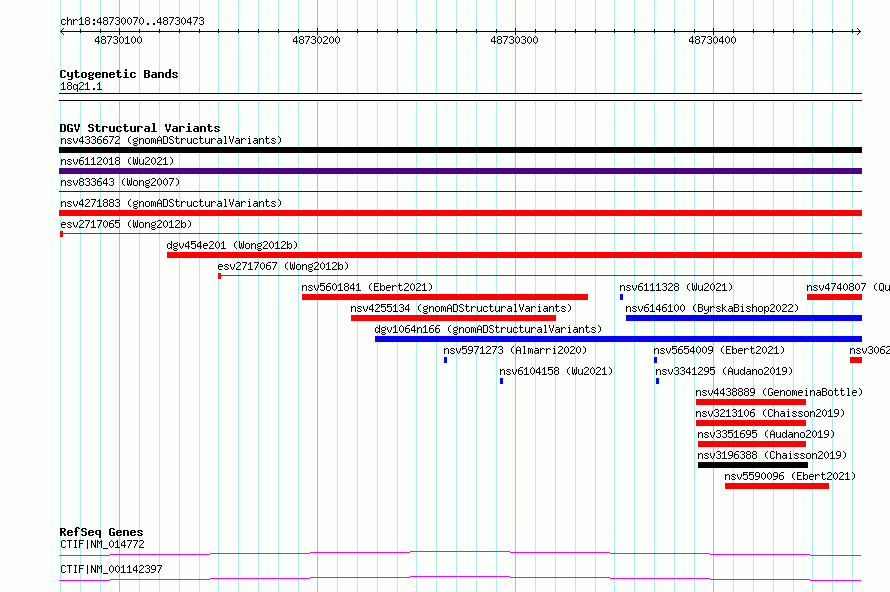Screen dimensions: 890x592
Task: Click the red nsv4740807 variant bar
Action: (x=834, y=297)
